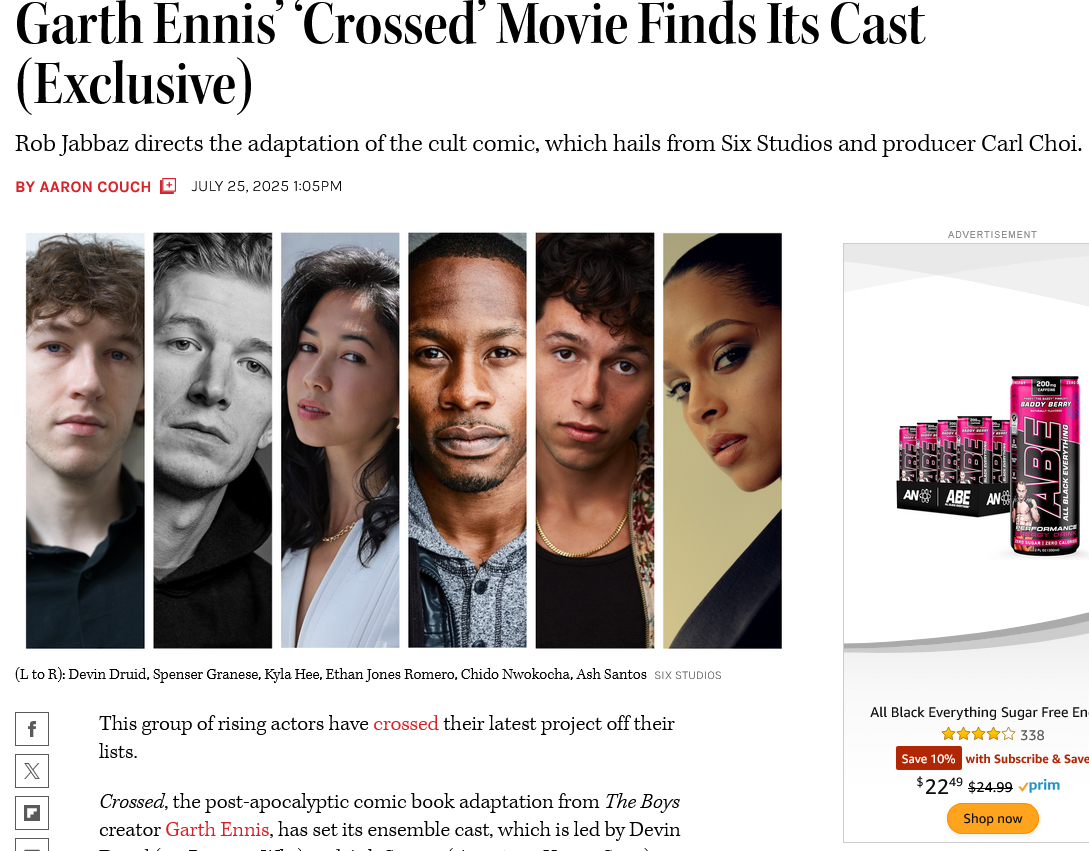
Task: Click the plus icon beside the author name
Action: coord(168,186)
